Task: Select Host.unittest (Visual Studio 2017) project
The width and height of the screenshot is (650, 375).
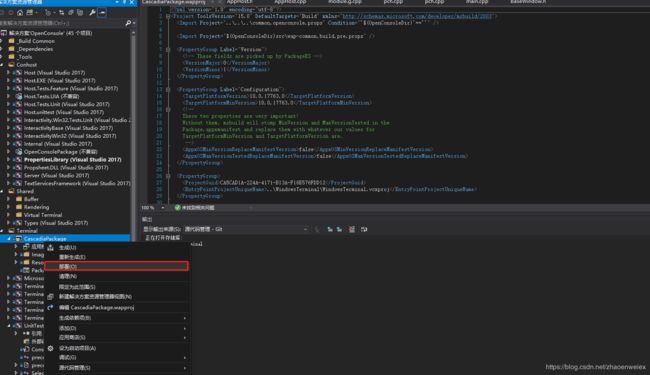Action: click(x=64, y=112)
